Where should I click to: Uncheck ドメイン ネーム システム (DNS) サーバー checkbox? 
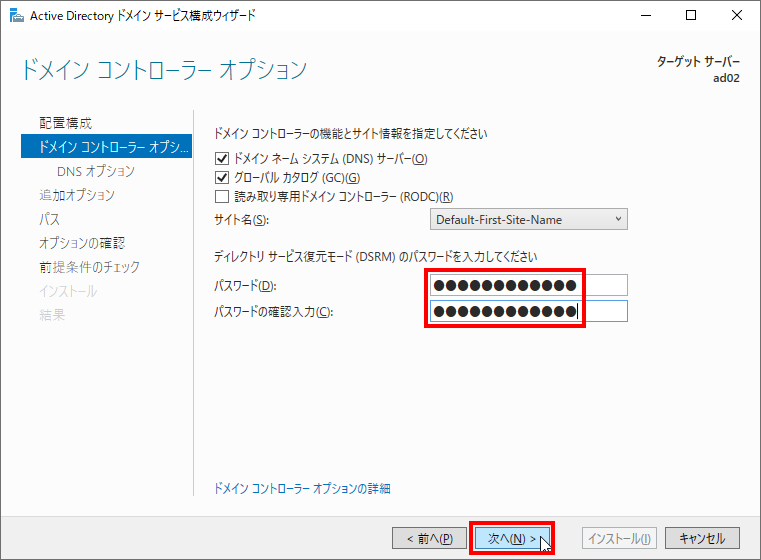pos(222,159)
